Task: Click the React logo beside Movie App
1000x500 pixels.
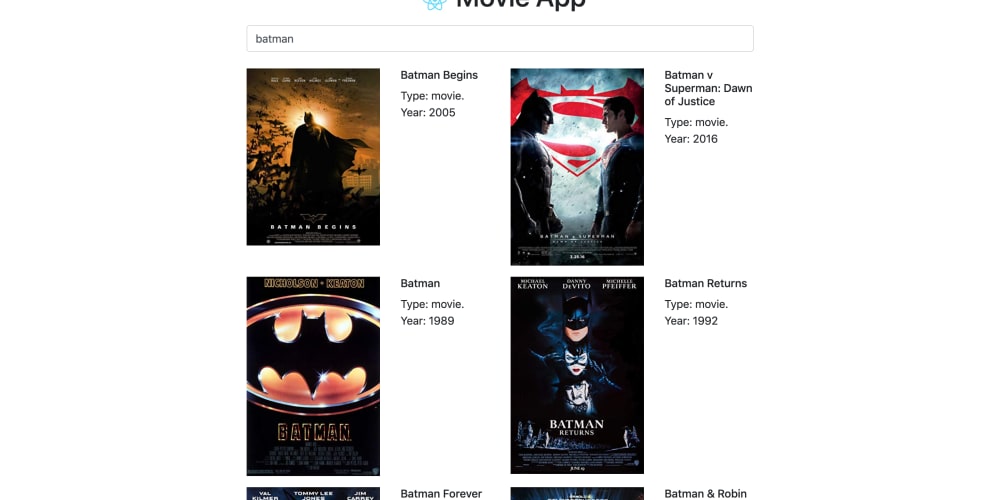Action: [x=435, y=4]
